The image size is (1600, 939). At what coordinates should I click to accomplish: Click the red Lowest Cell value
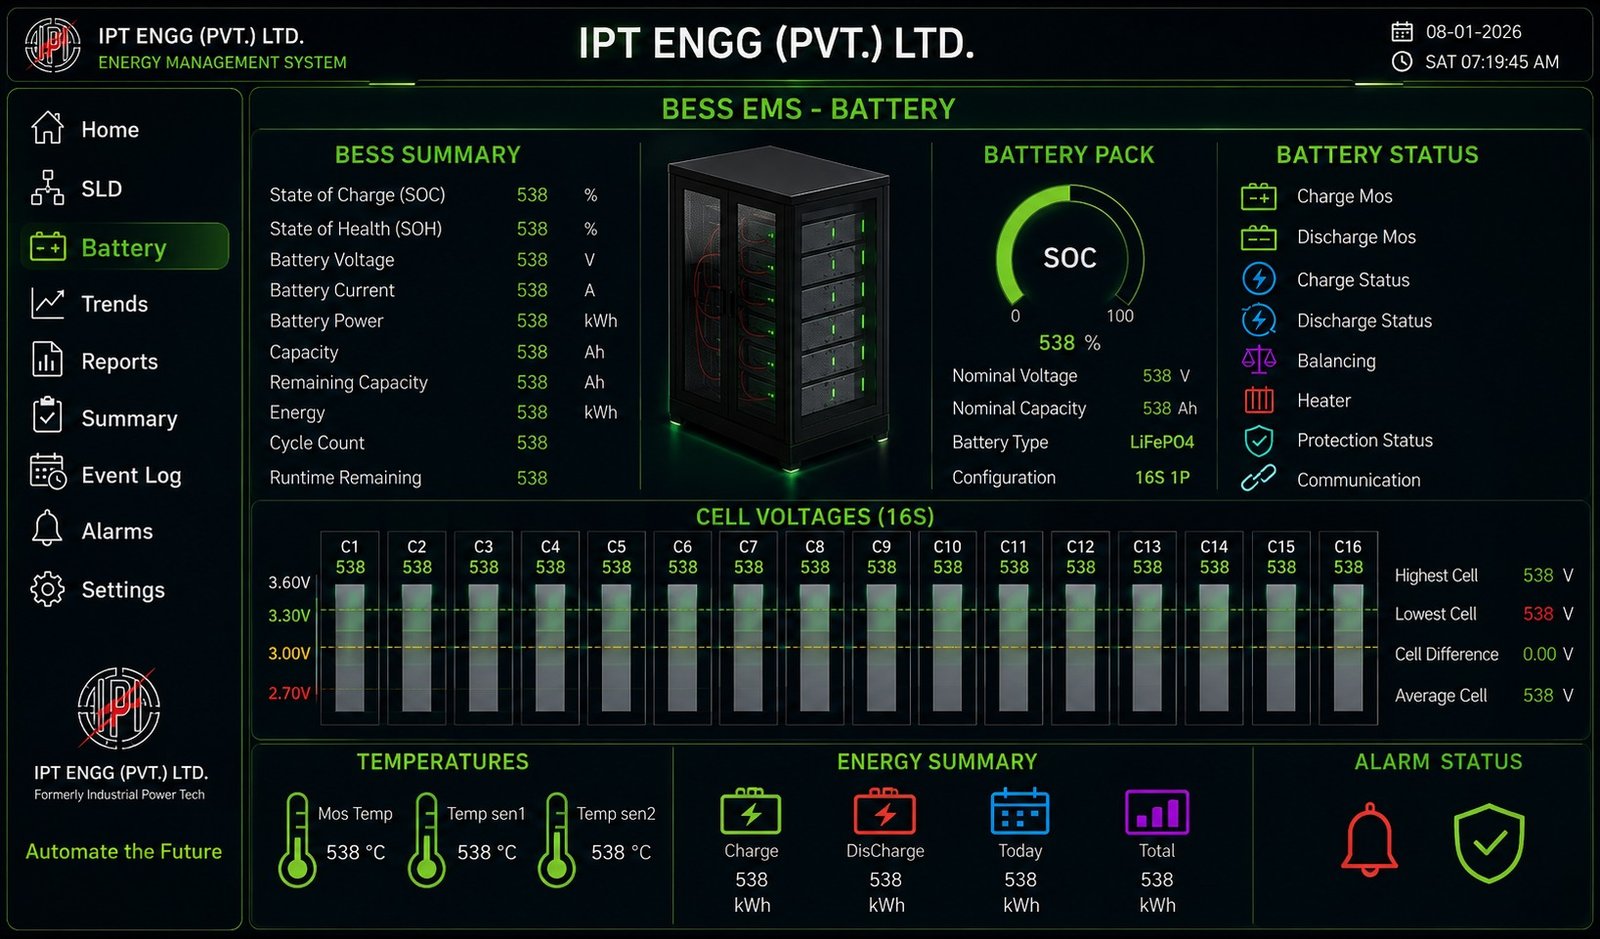[x=1538, y=614]
